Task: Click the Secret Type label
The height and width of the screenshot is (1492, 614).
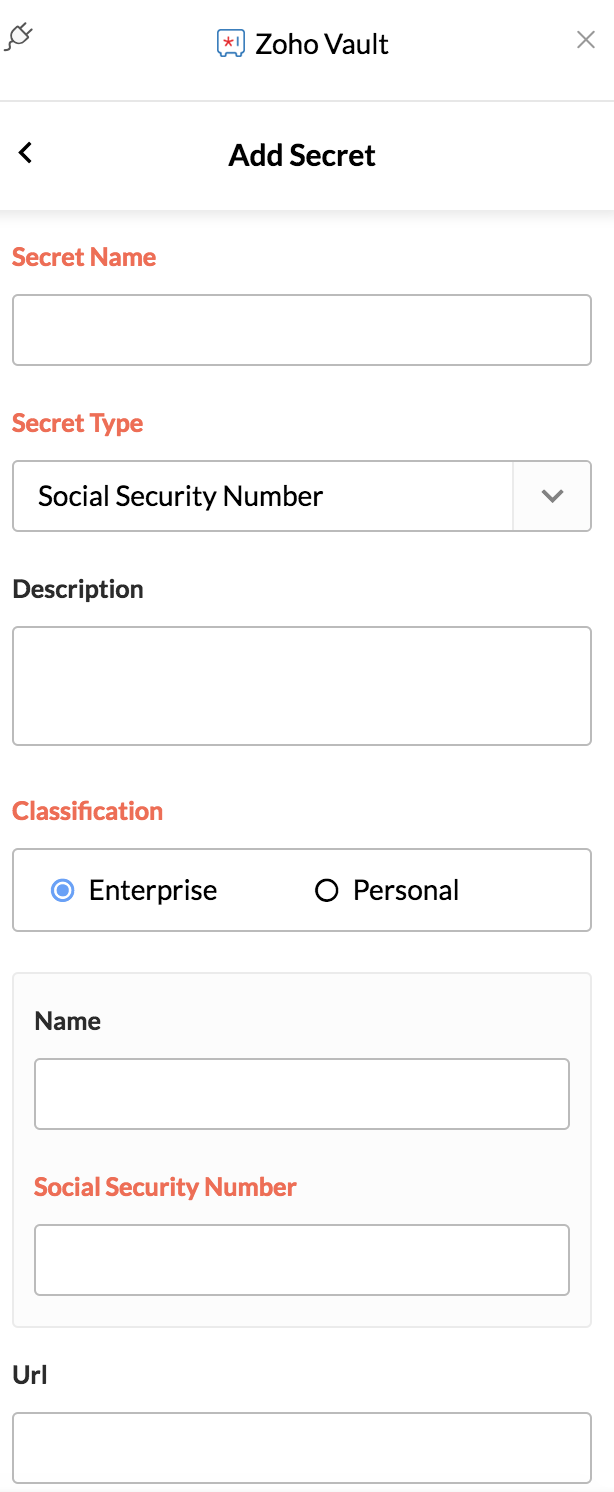Action: 78,423
